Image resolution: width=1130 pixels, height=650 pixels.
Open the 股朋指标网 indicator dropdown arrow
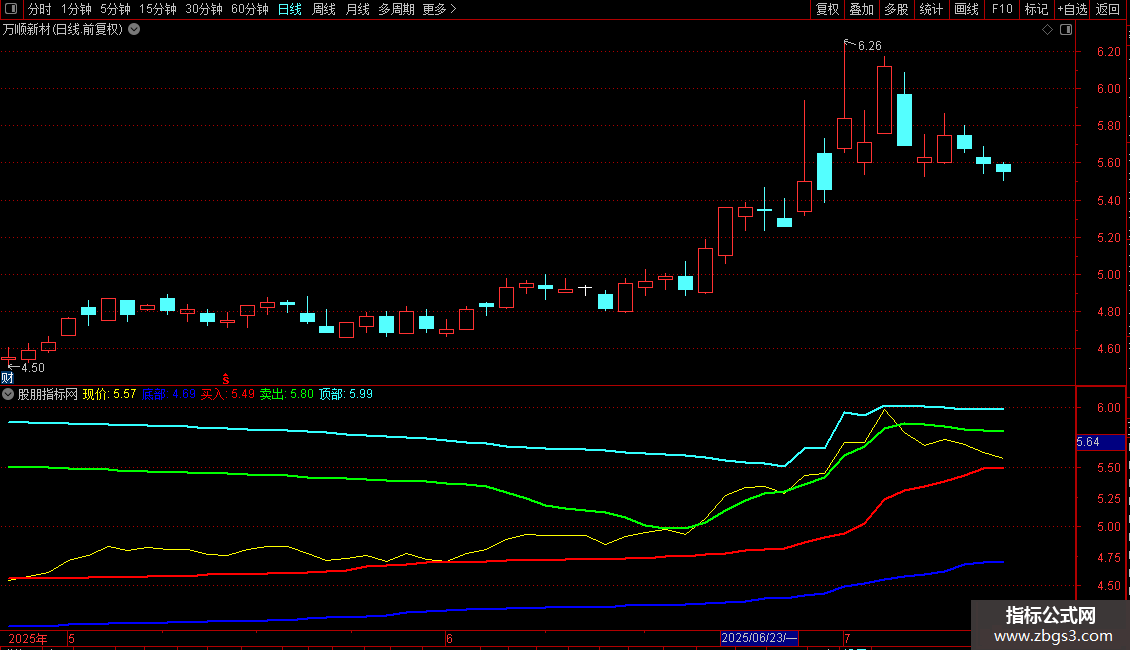[8, 394]
